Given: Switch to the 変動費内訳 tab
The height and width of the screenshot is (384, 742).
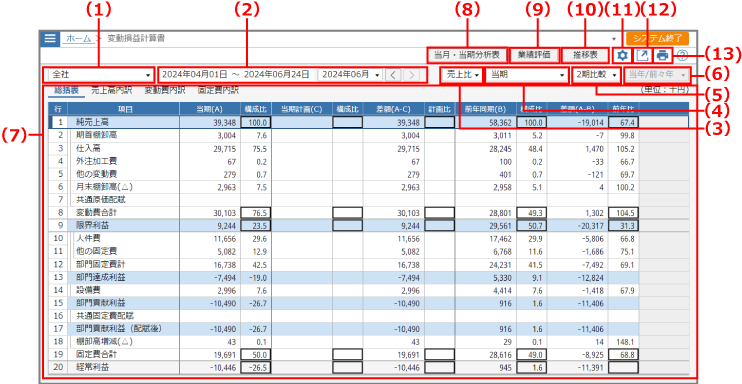Looking at the screenshot, I should point(165,90).
